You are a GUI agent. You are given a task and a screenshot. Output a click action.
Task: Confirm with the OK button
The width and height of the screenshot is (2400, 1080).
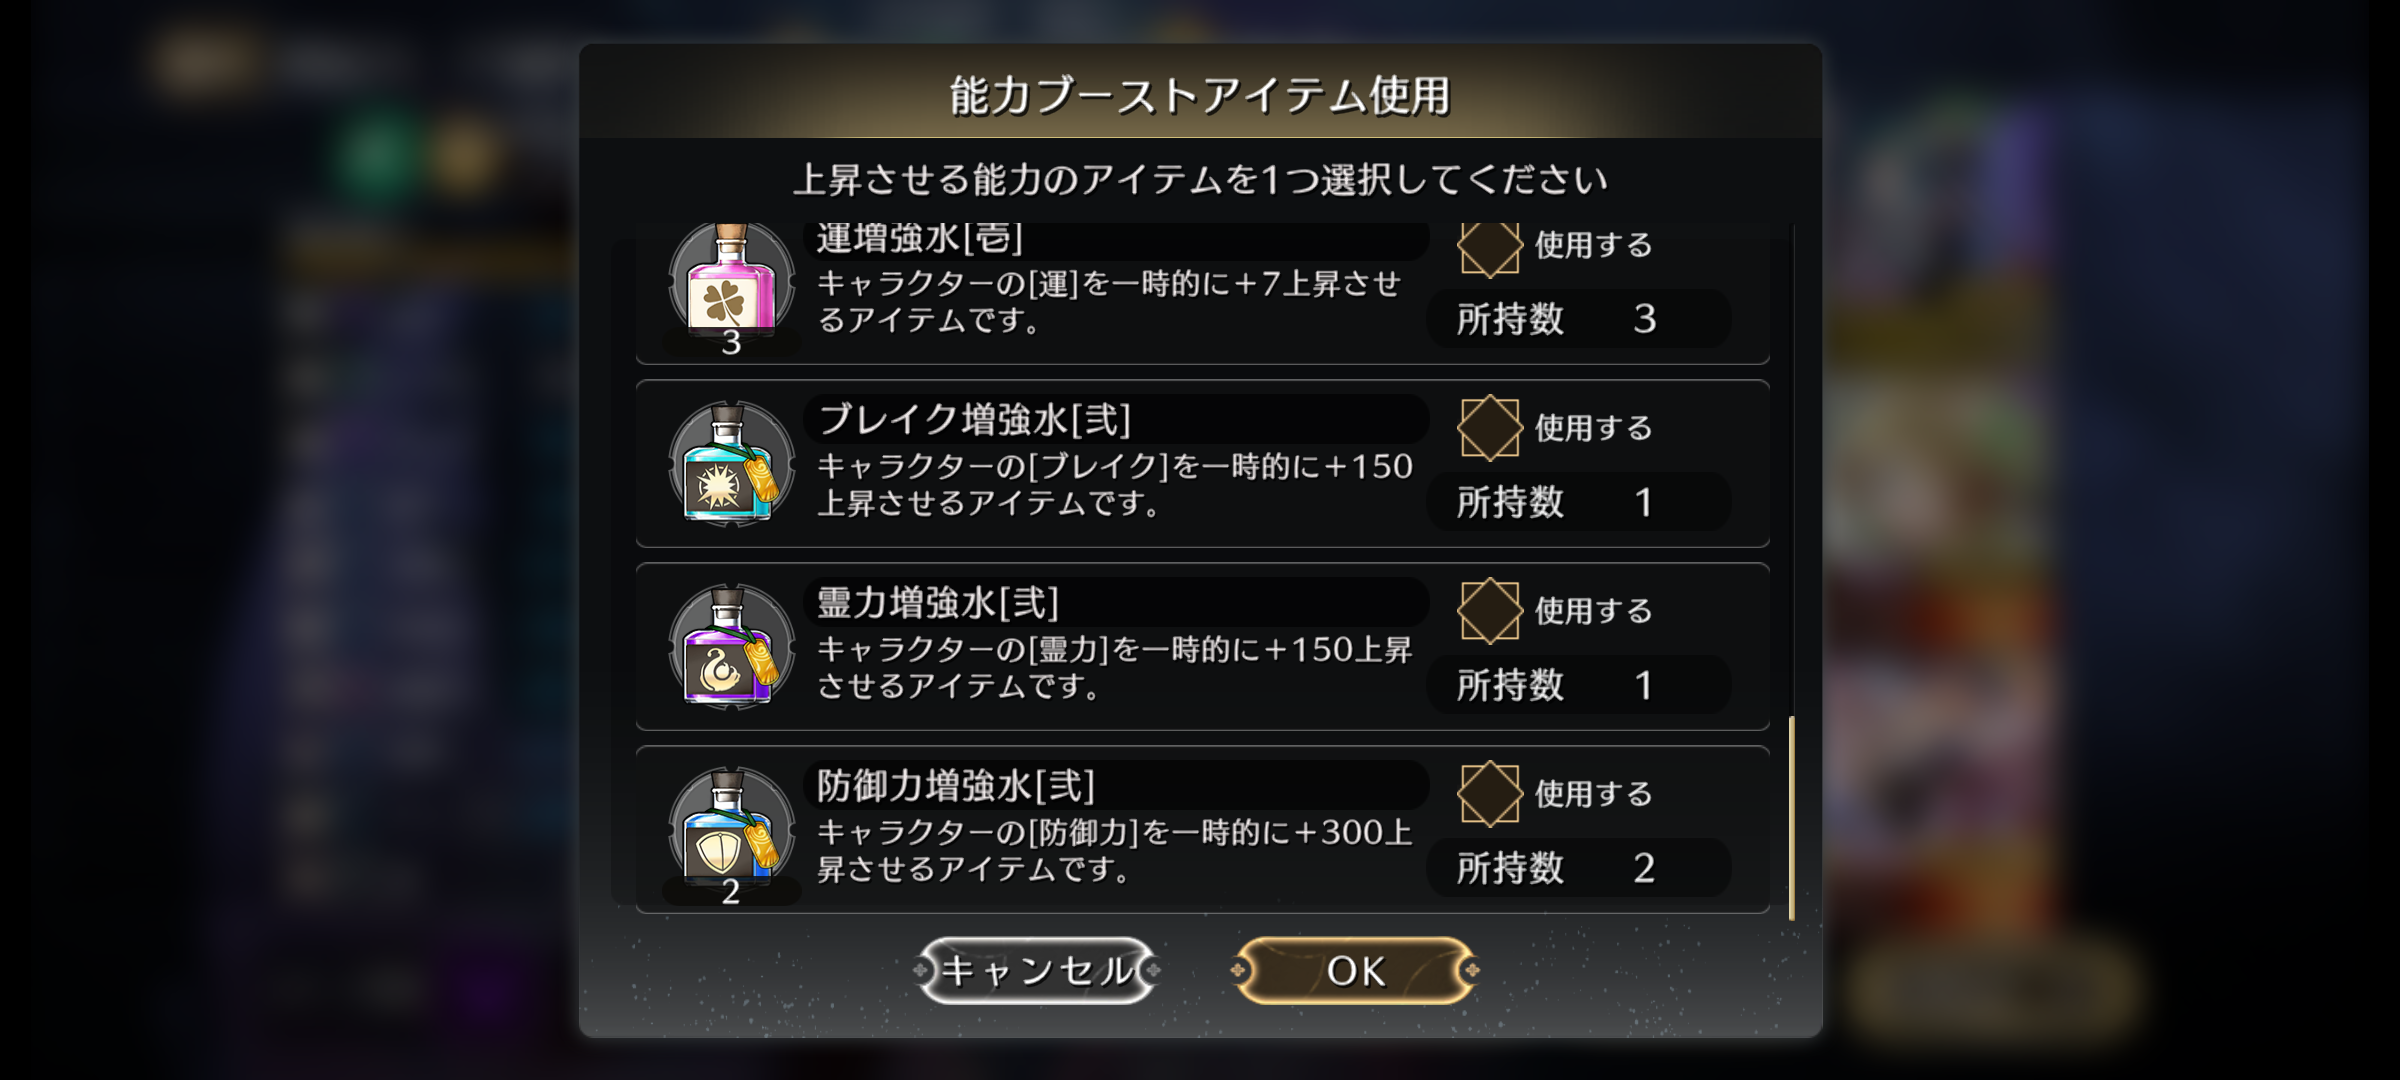[x=1356, y=970]
